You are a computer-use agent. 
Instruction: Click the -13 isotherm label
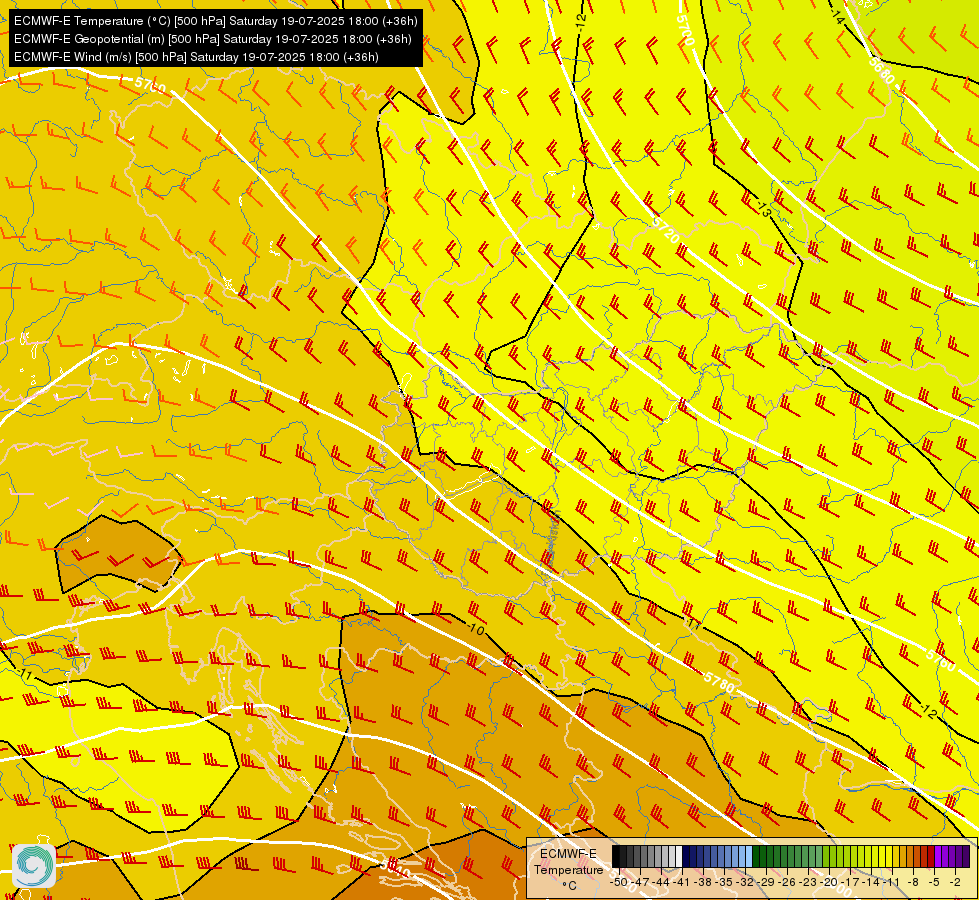pyautogui.click(x=763, y=209)
